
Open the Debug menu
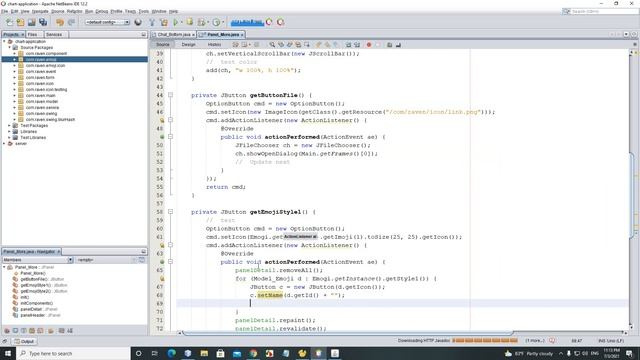pos(102,11)
